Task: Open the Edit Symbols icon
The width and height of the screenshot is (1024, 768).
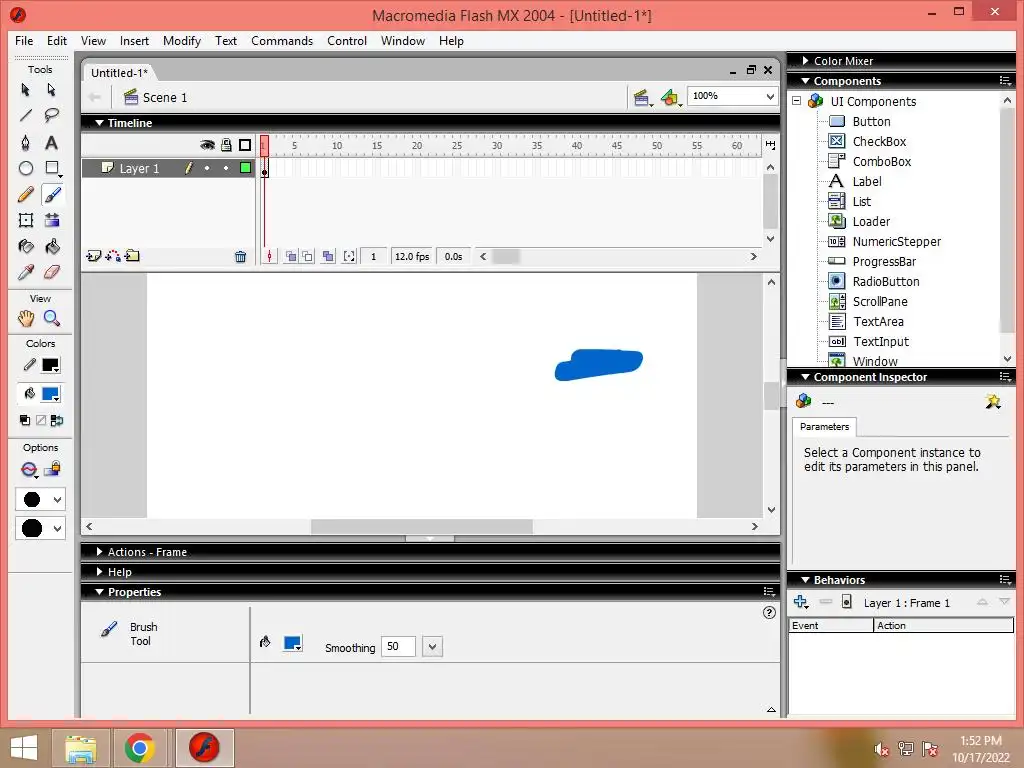Action: pos(671,98)
